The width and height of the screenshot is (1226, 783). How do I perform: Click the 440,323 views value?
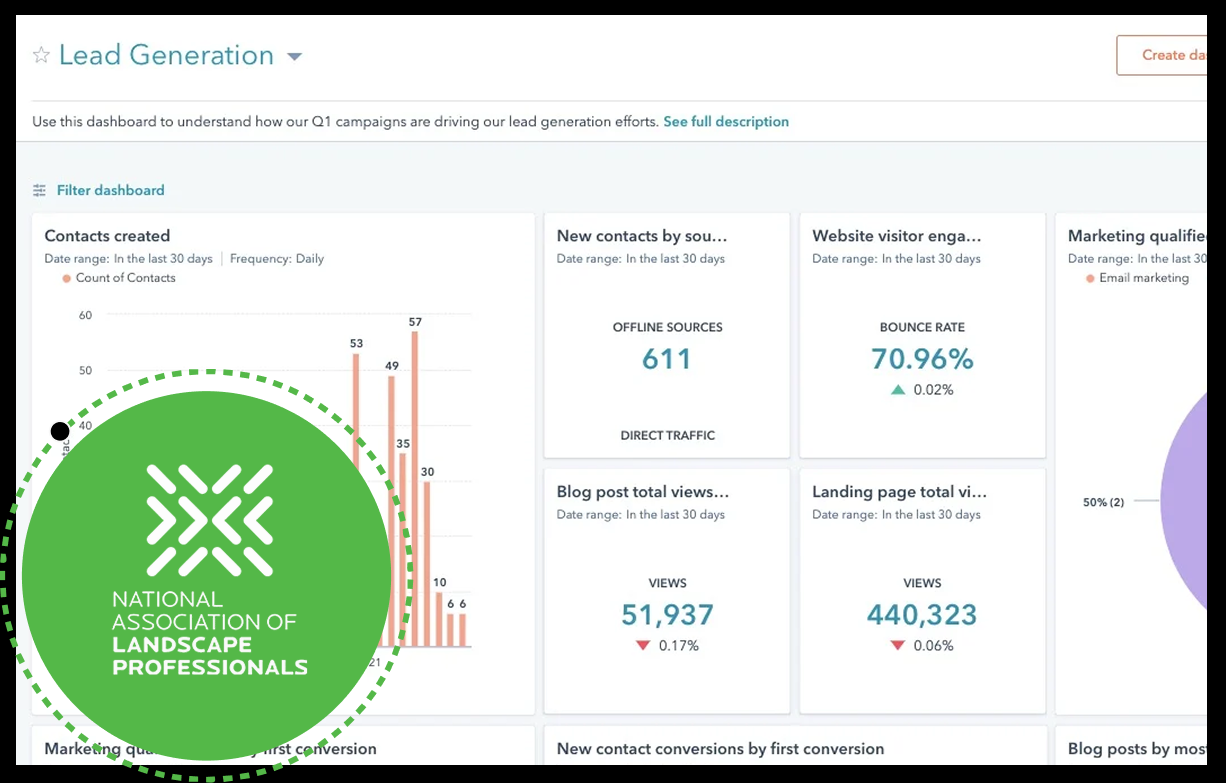pos(922,614)
